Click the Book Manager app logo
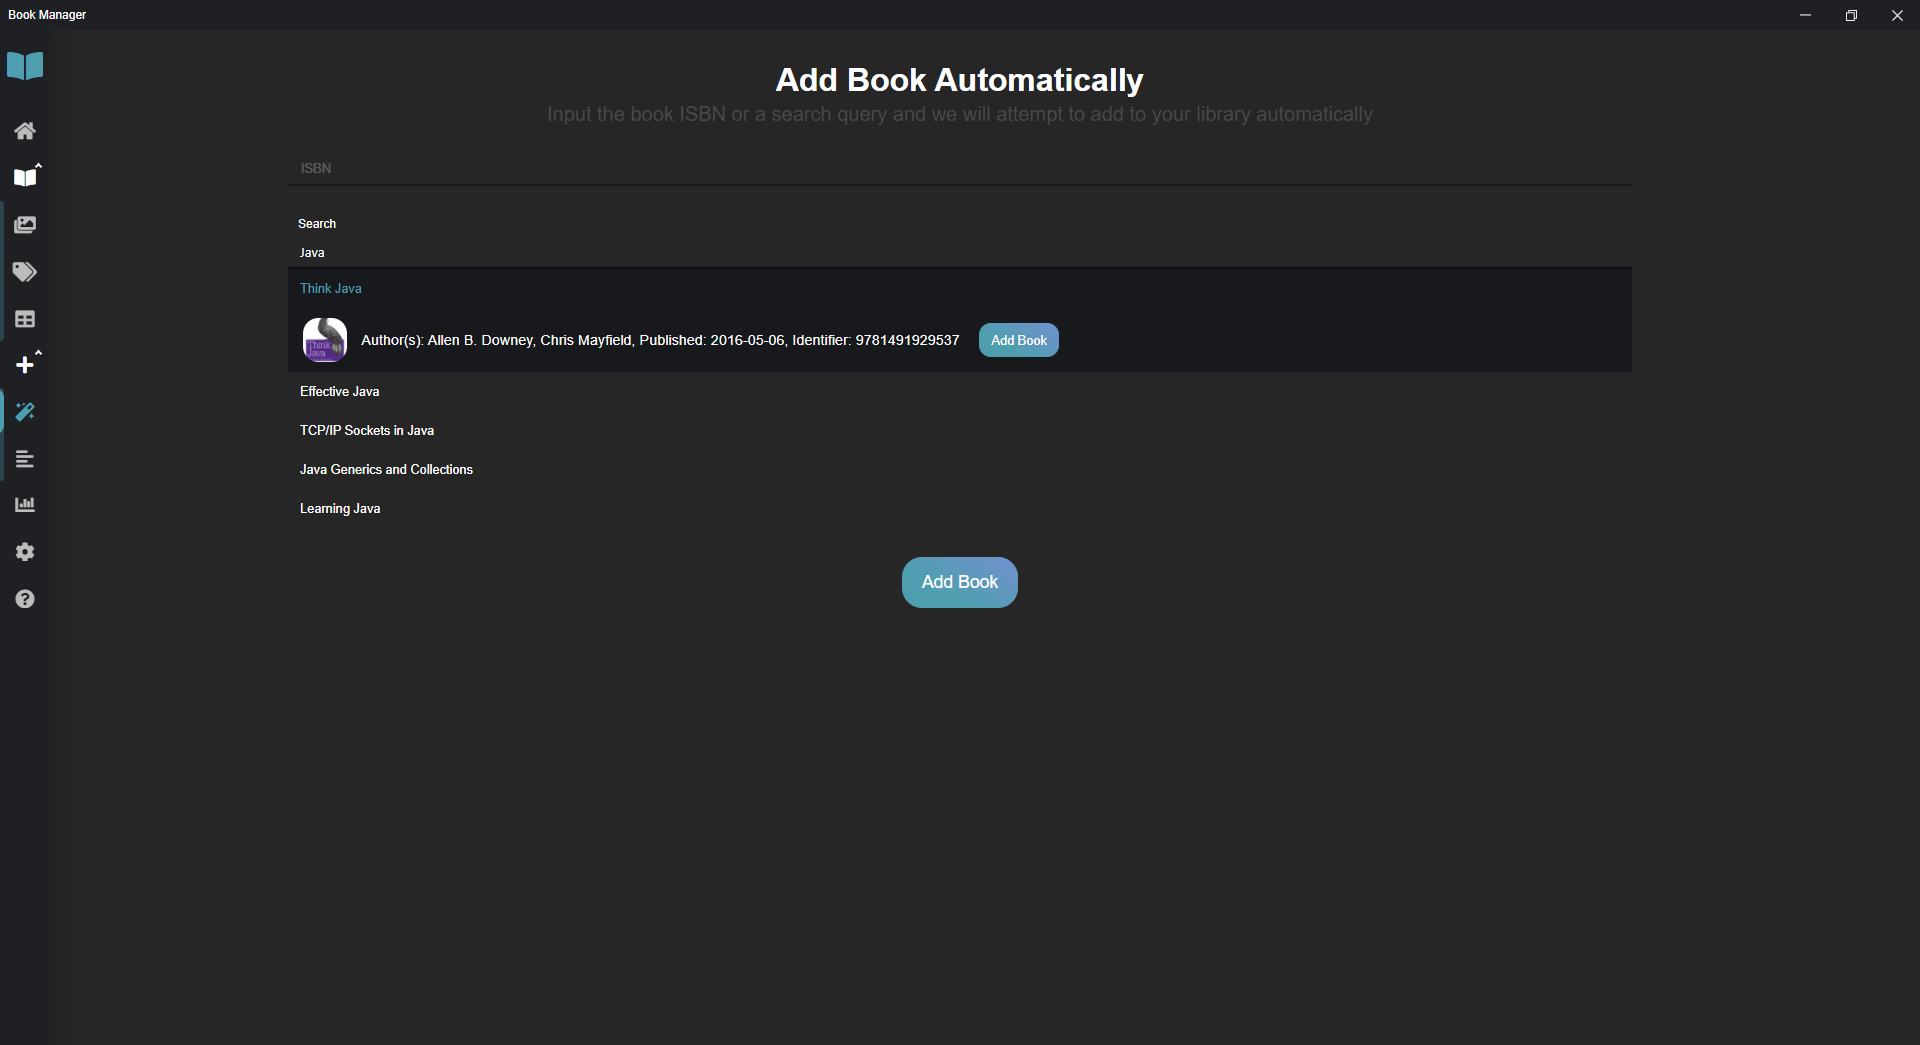The height and width of the screenshot is (1045, 1920). (x=24, y=66)
